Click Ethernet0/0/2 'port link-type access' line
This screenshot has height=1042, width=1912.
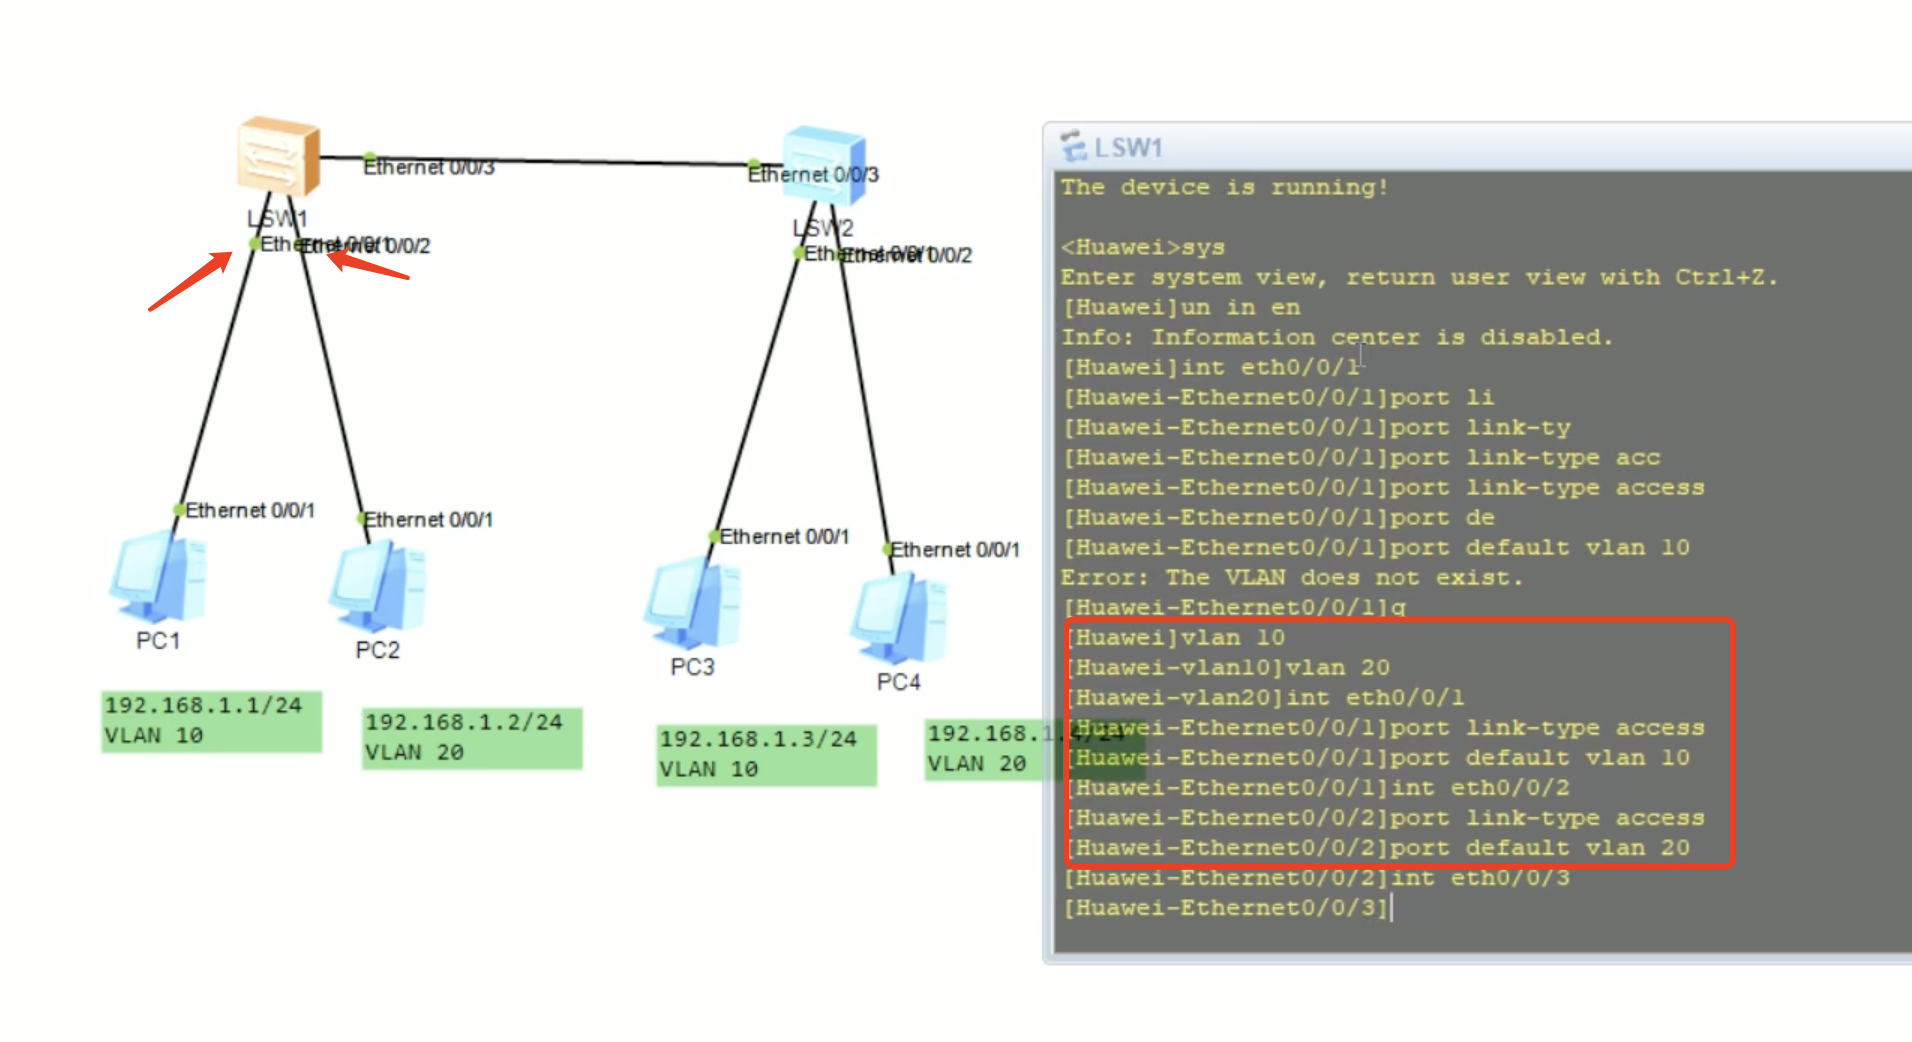(1385, 818)
